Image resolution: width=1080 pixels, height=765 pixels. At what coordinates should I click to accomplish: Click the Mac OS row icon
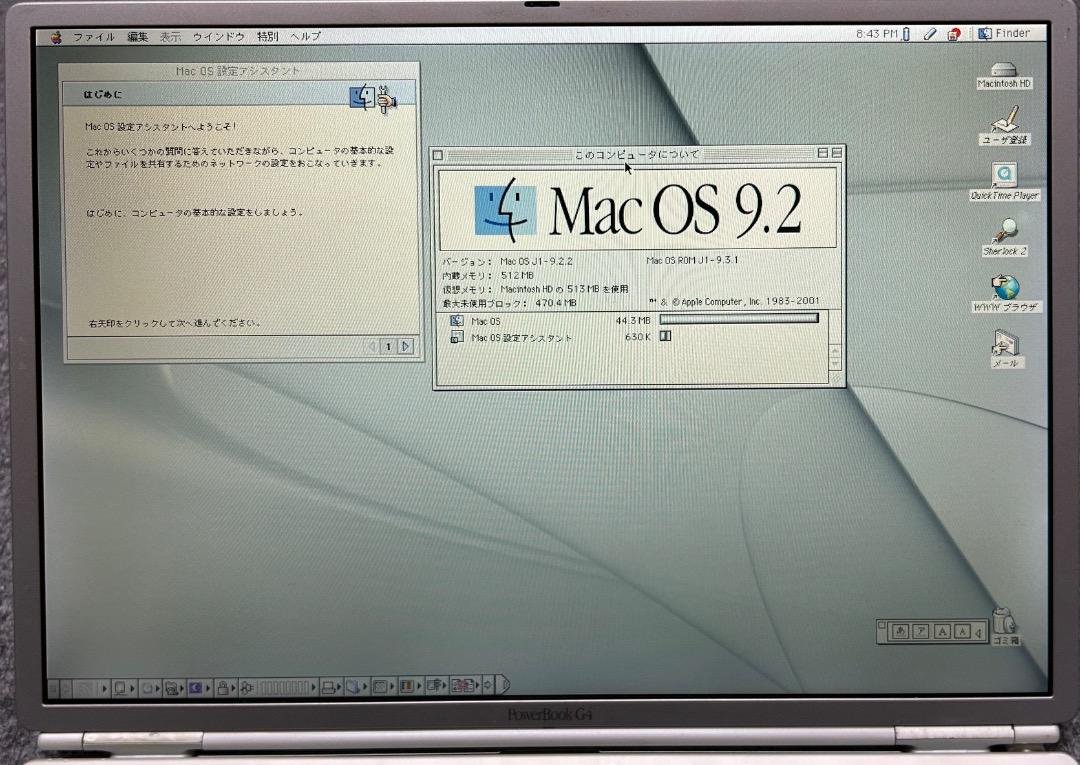pos(456,321)
